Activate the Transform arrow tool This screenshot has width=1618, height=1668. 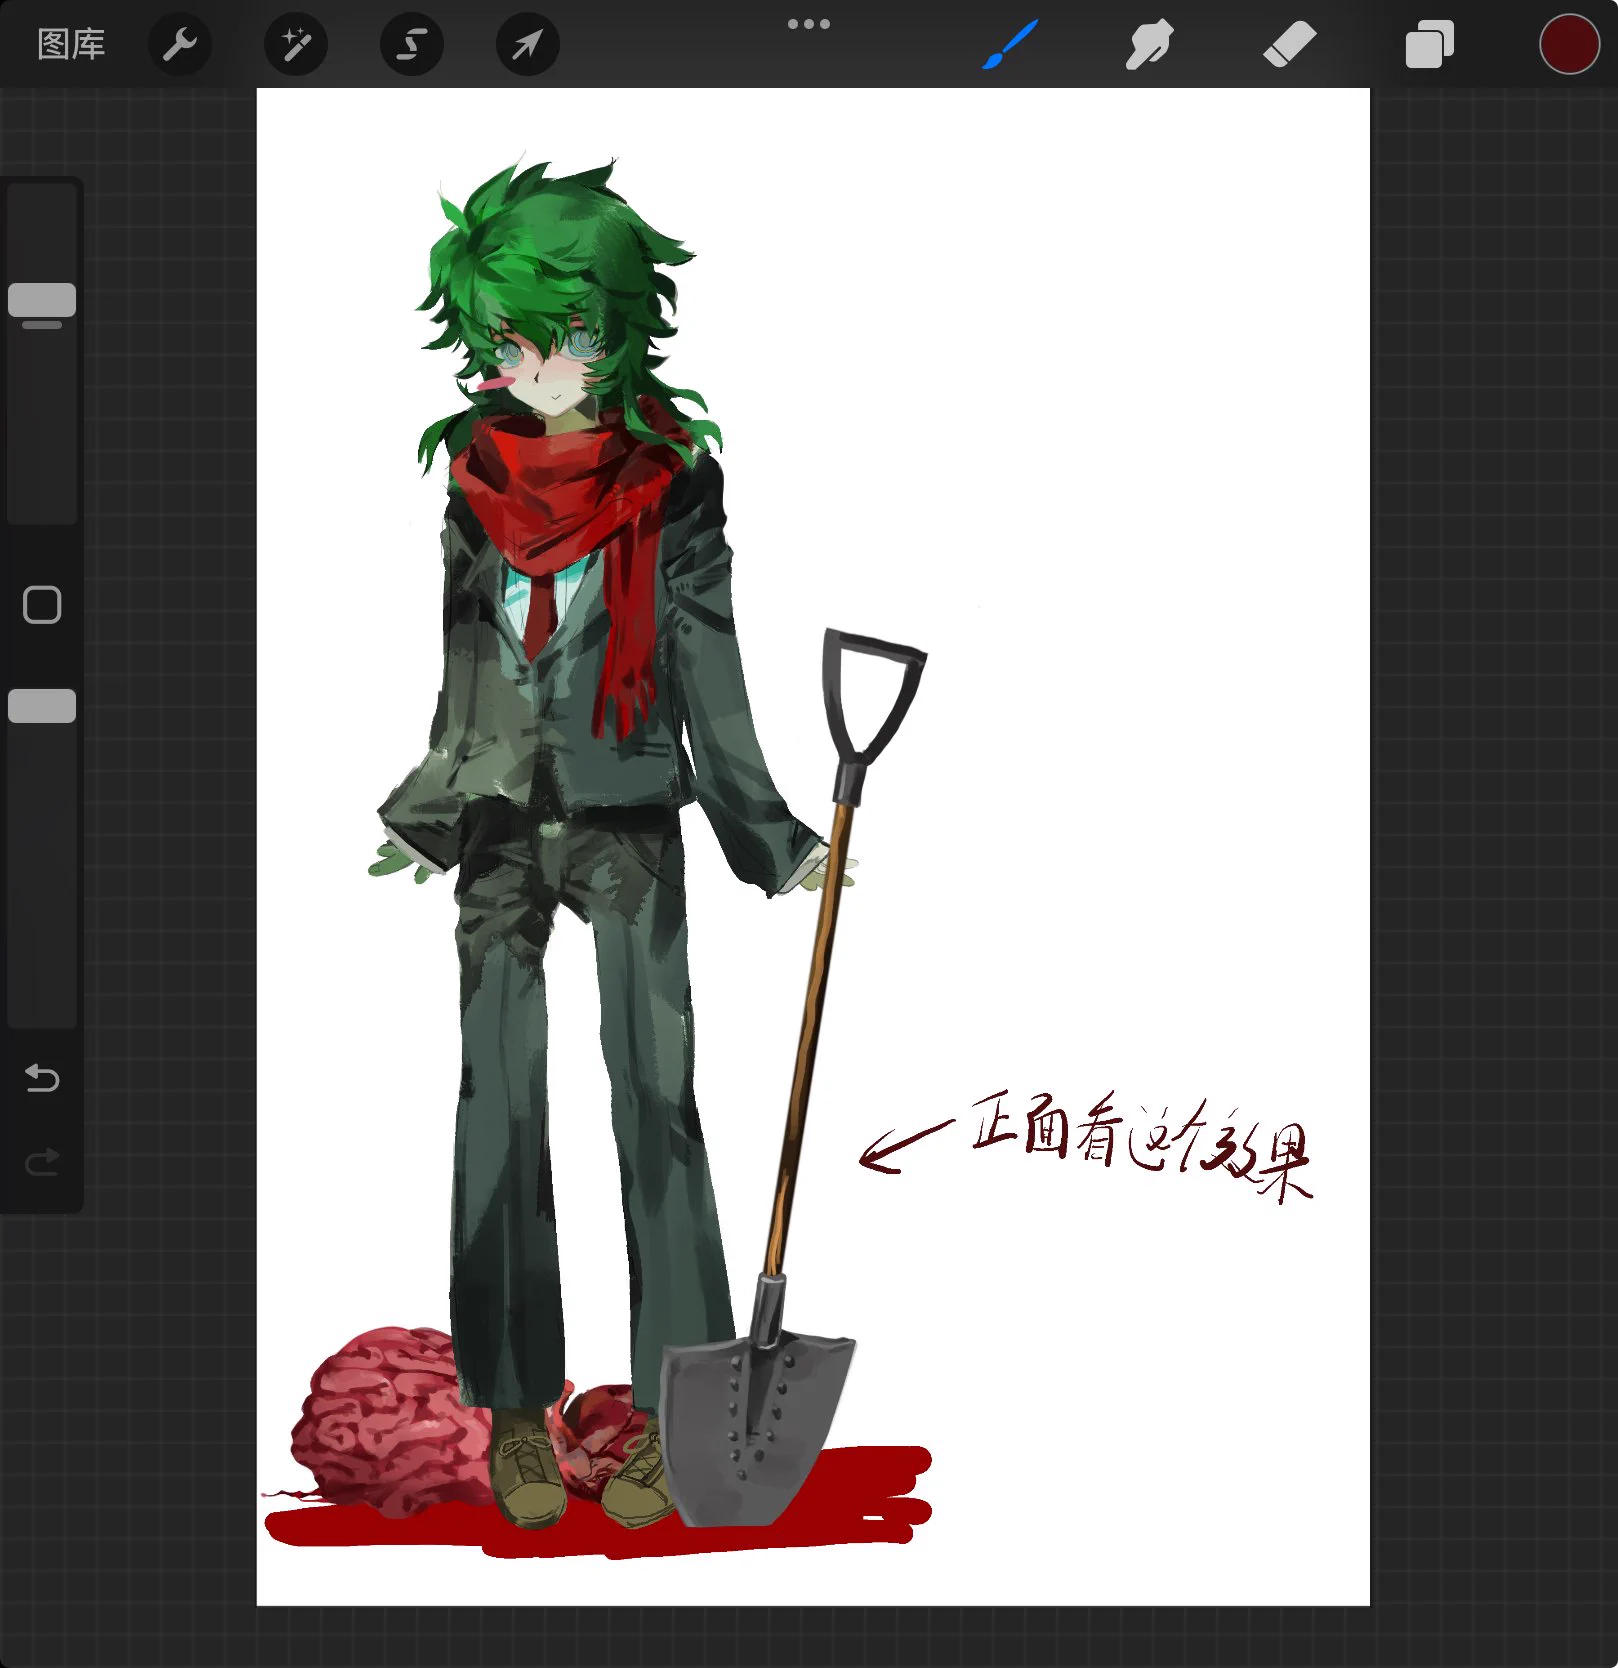click(x=528, y=45)
